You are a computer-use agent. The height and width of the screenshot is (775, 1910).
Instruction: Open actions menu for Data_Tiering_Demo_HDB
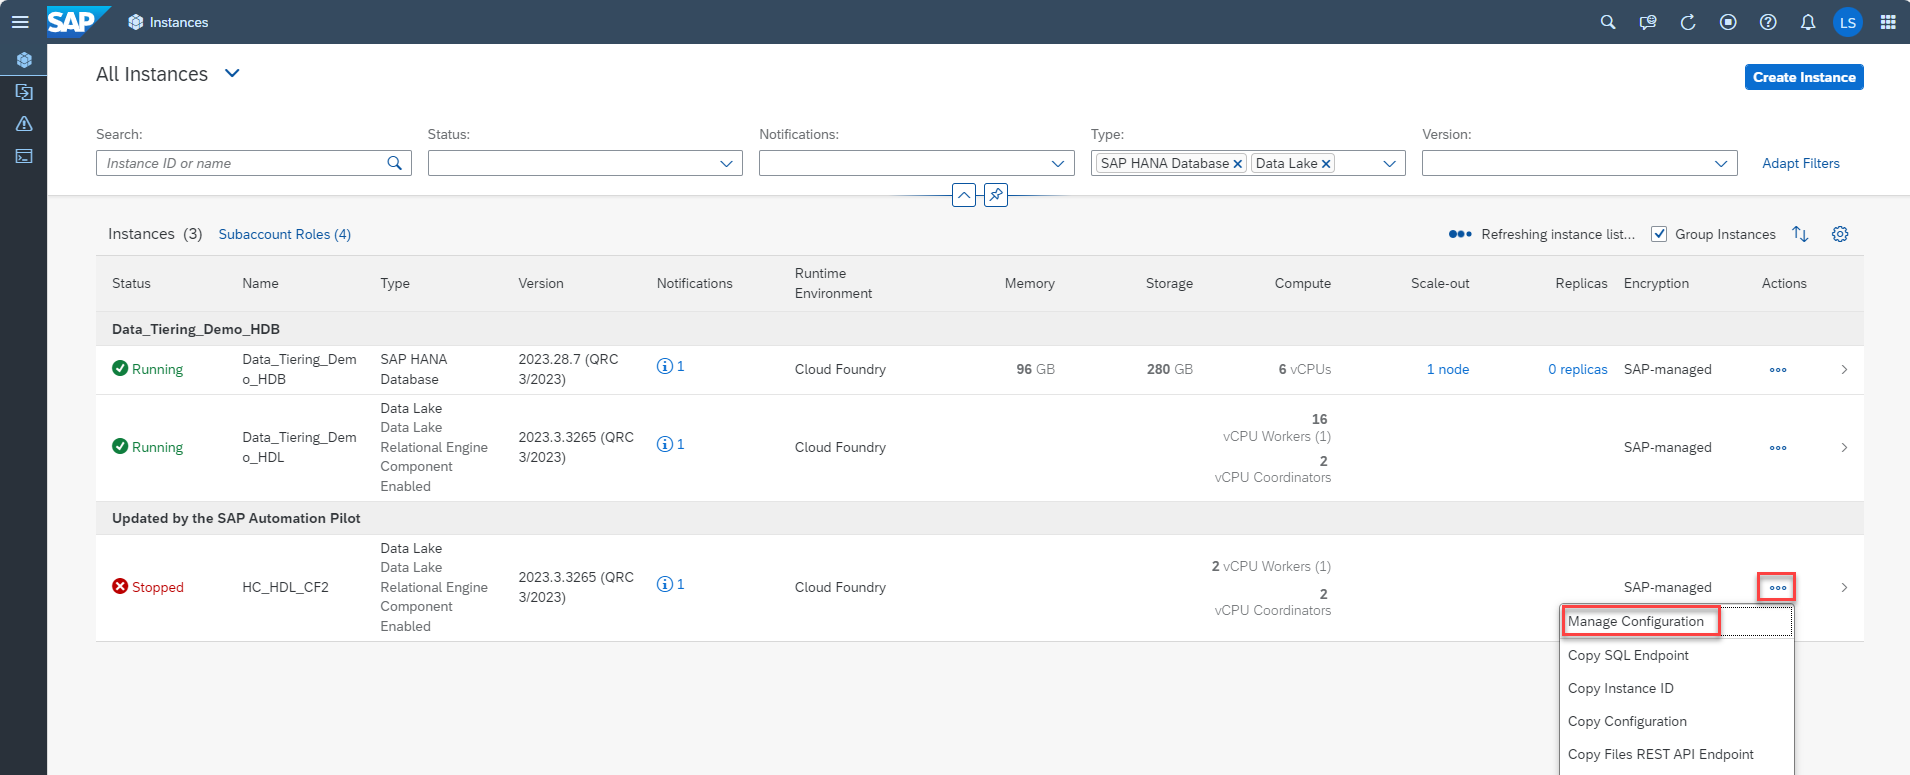point(1778,370)
